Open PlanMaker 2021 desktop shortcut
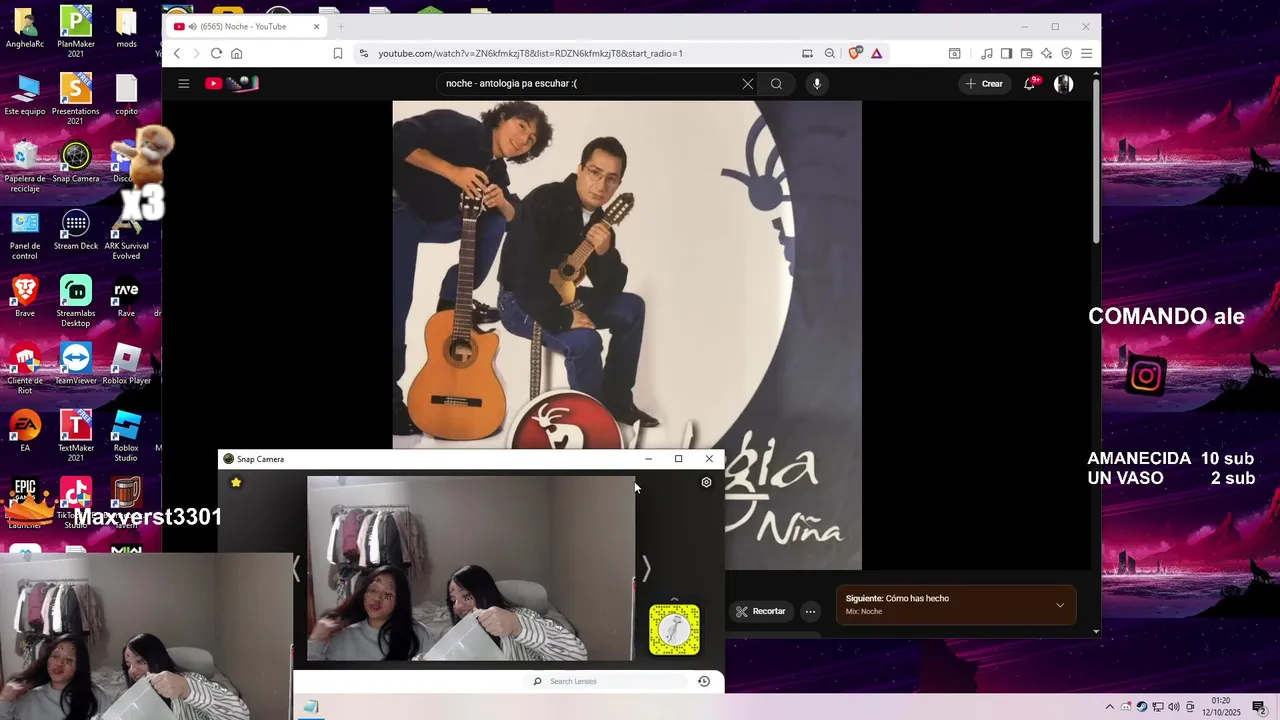Viewport: 1280px width, 720px height. pyautogui.click(x=76, y=32)
